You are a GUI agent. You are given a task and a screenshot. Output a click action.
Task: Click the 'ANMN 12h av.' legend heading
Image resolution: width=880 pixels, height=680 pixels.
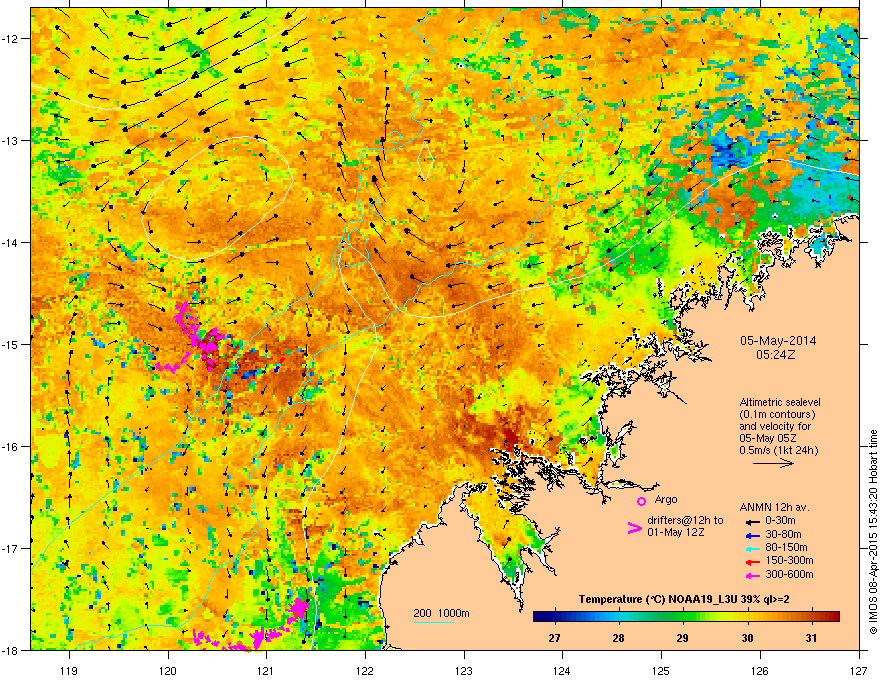pos(774,508)
